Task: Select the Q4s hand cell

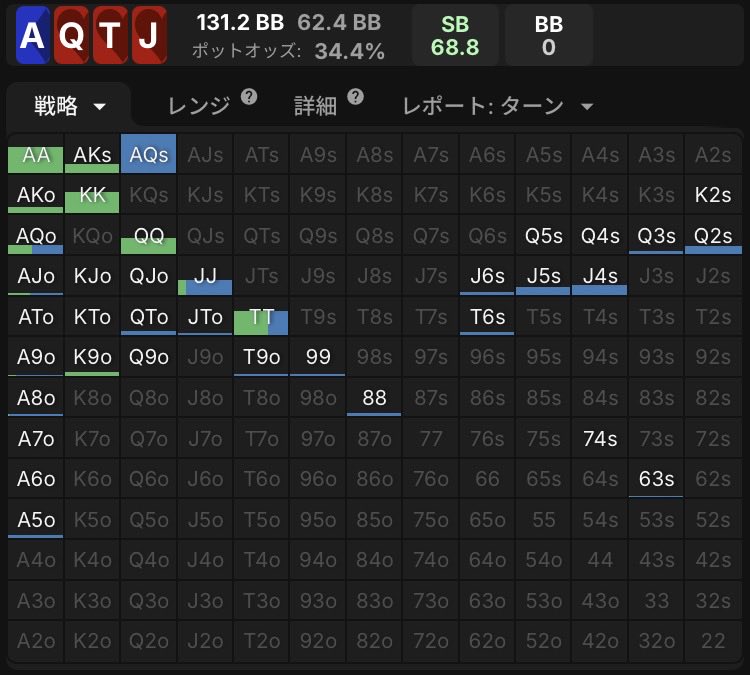Action: [x=600, y=235]
